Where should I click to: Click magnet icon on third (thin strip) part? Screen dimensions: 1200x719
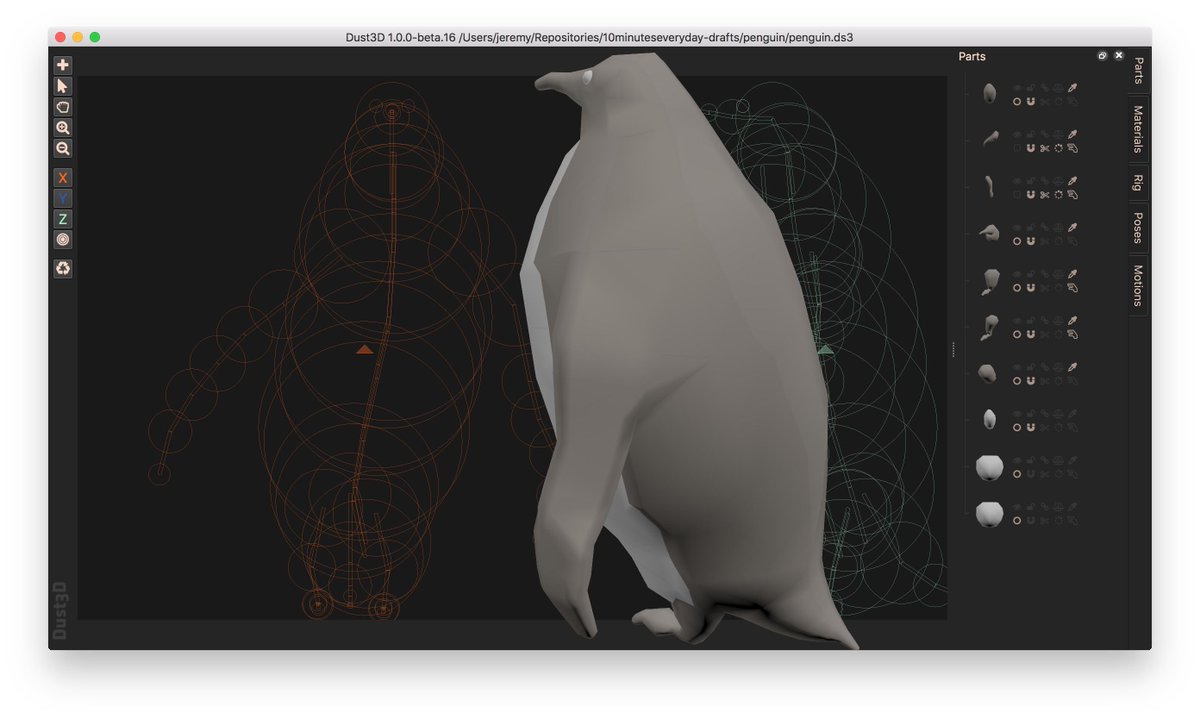[1030, 194]
